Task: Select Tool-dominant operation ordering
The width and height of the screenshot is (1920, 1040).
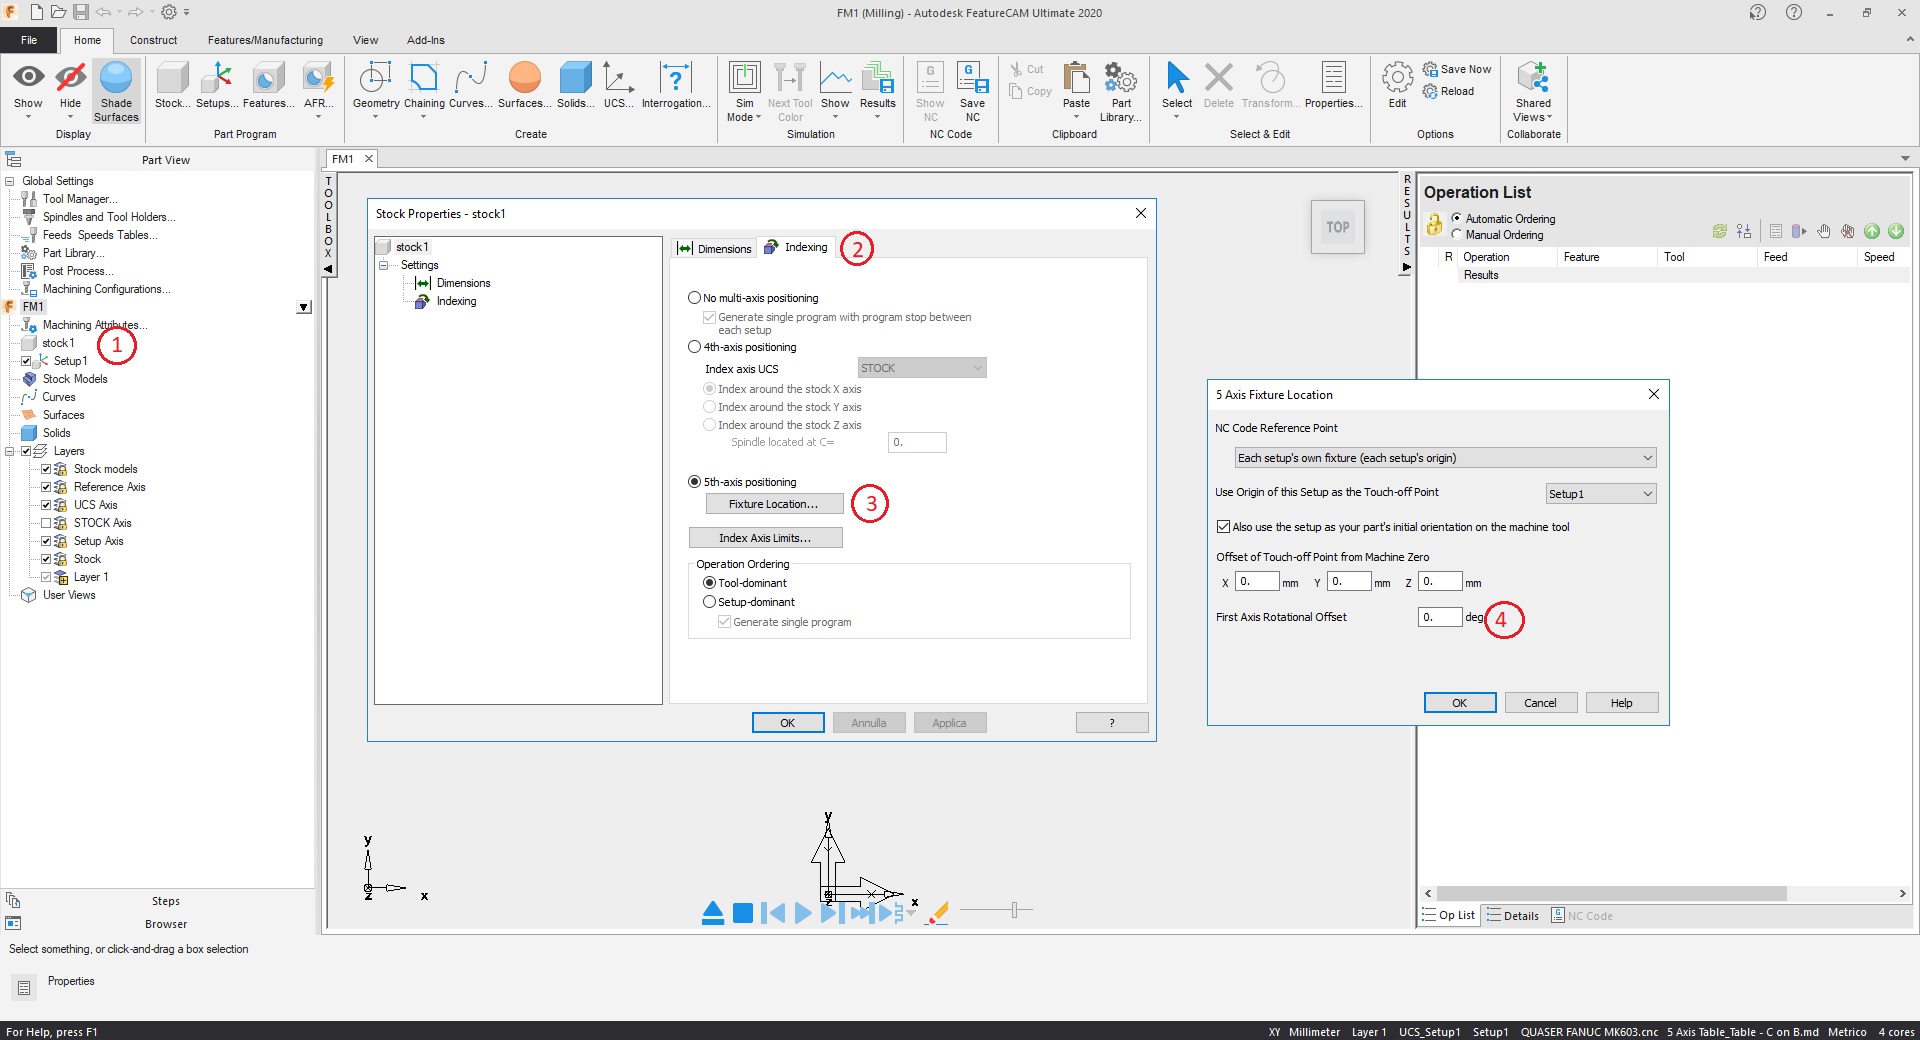Action: point(709,583)
